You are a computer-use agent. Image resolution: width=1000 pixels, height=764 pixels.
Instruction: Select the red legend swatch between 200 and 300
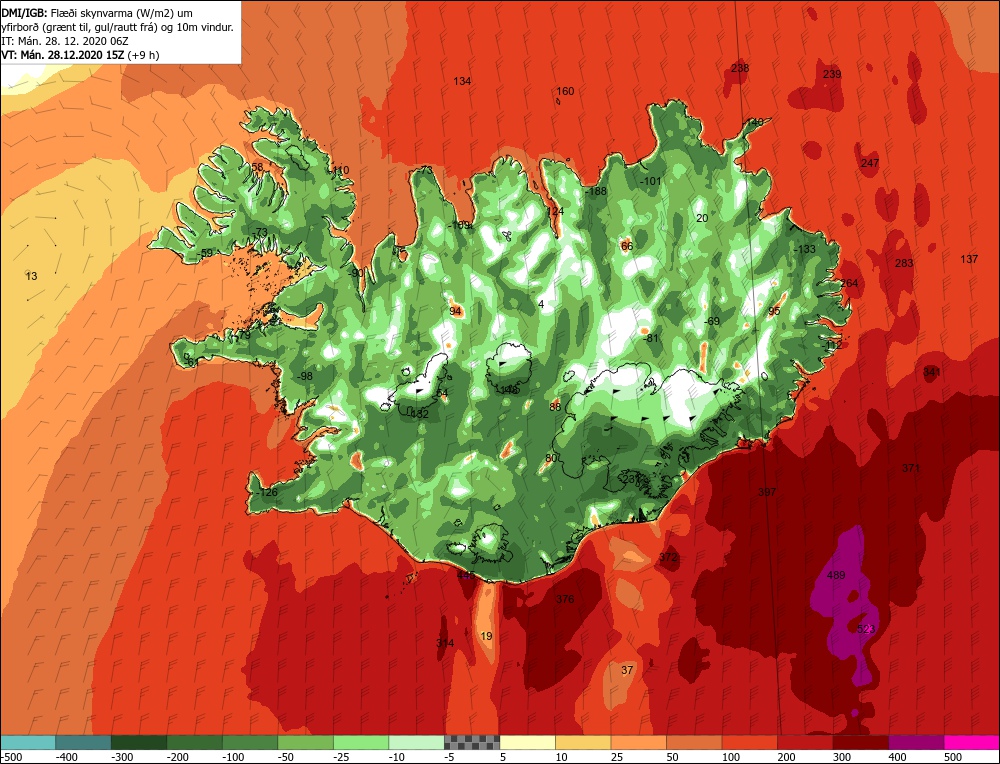[805, 742]
